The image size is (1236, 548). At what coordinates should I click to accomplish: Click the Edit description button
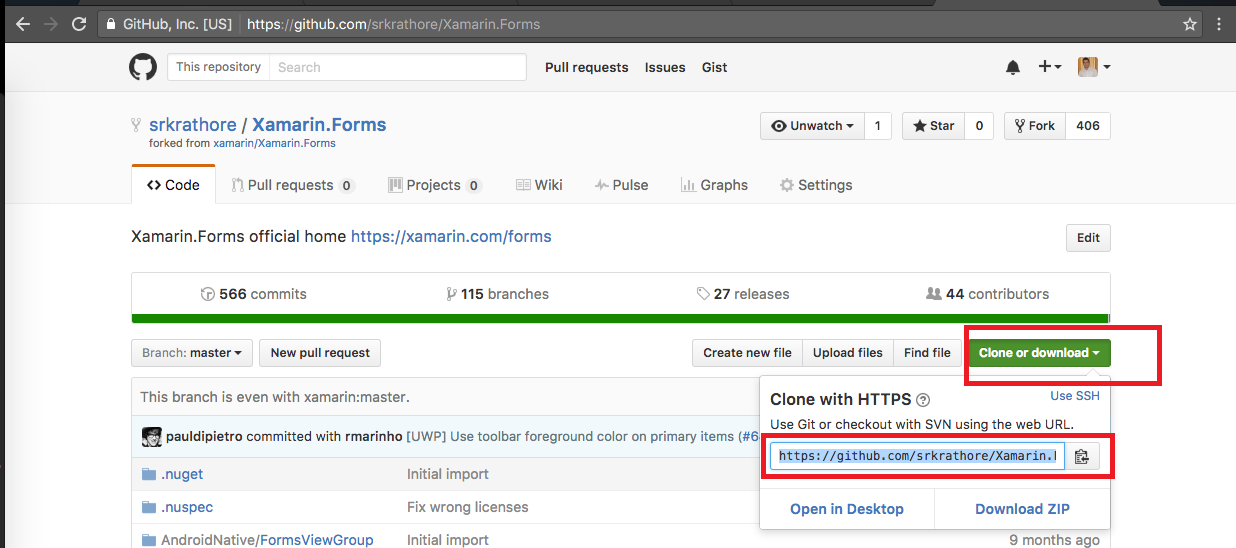[1088, 238]
